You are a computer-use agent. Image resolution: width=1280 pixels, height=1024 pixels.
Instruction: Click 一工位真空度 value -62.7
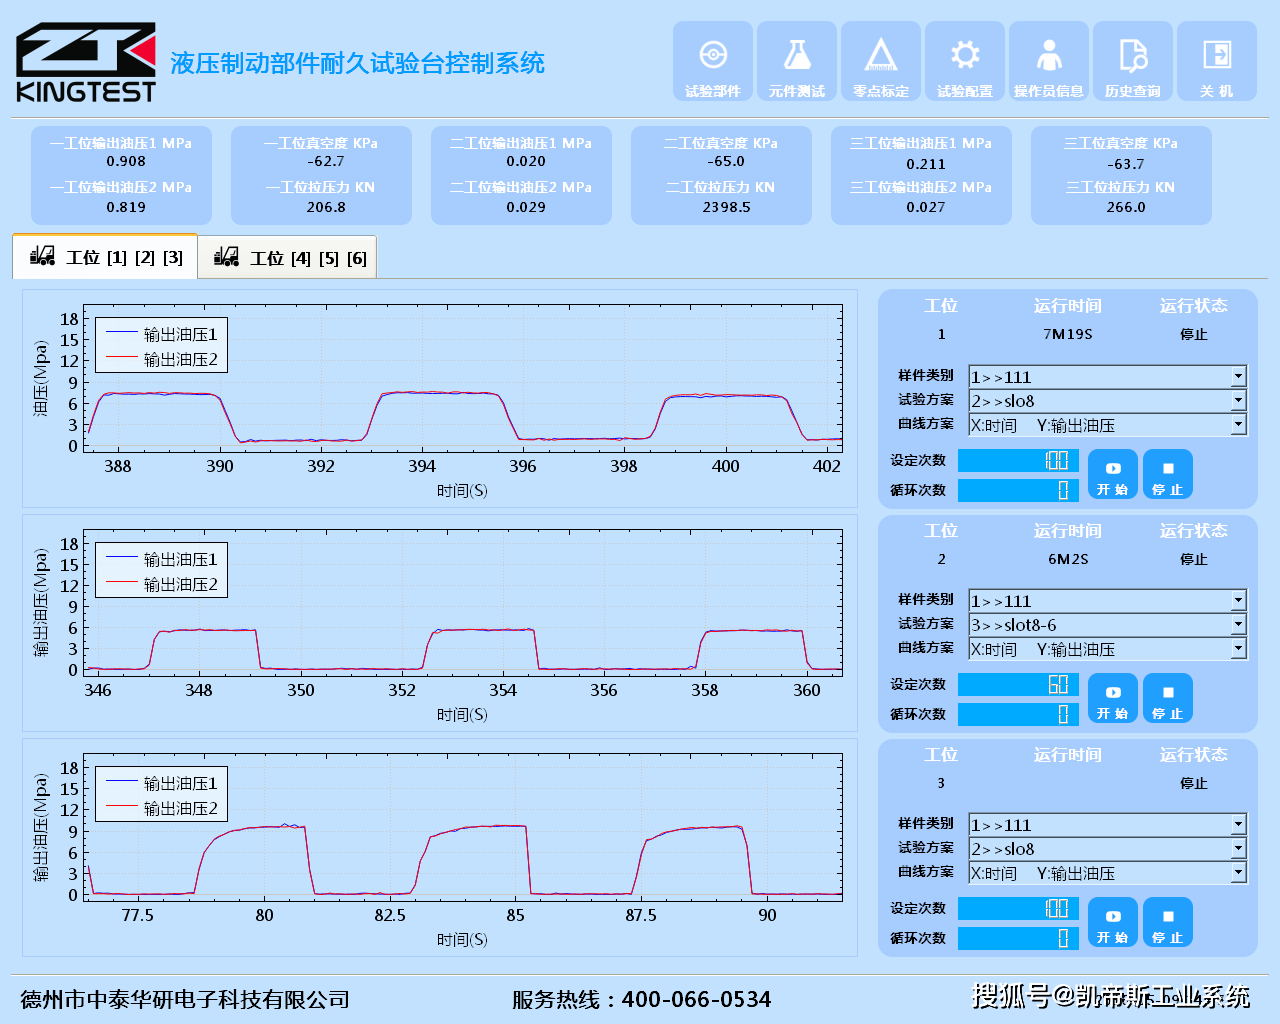click(326, 161)
